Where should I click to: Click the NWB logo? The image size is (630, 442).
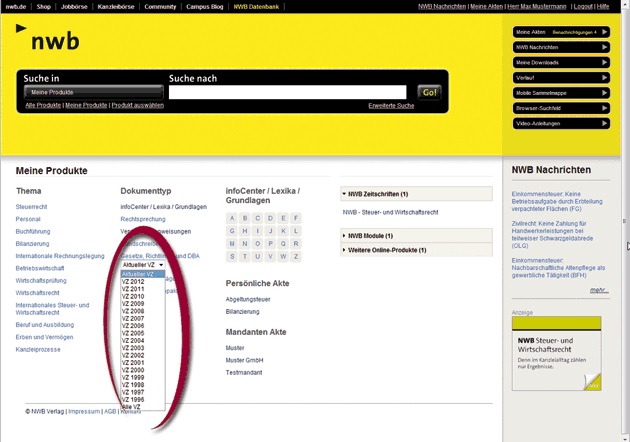[x=50, y=40]
